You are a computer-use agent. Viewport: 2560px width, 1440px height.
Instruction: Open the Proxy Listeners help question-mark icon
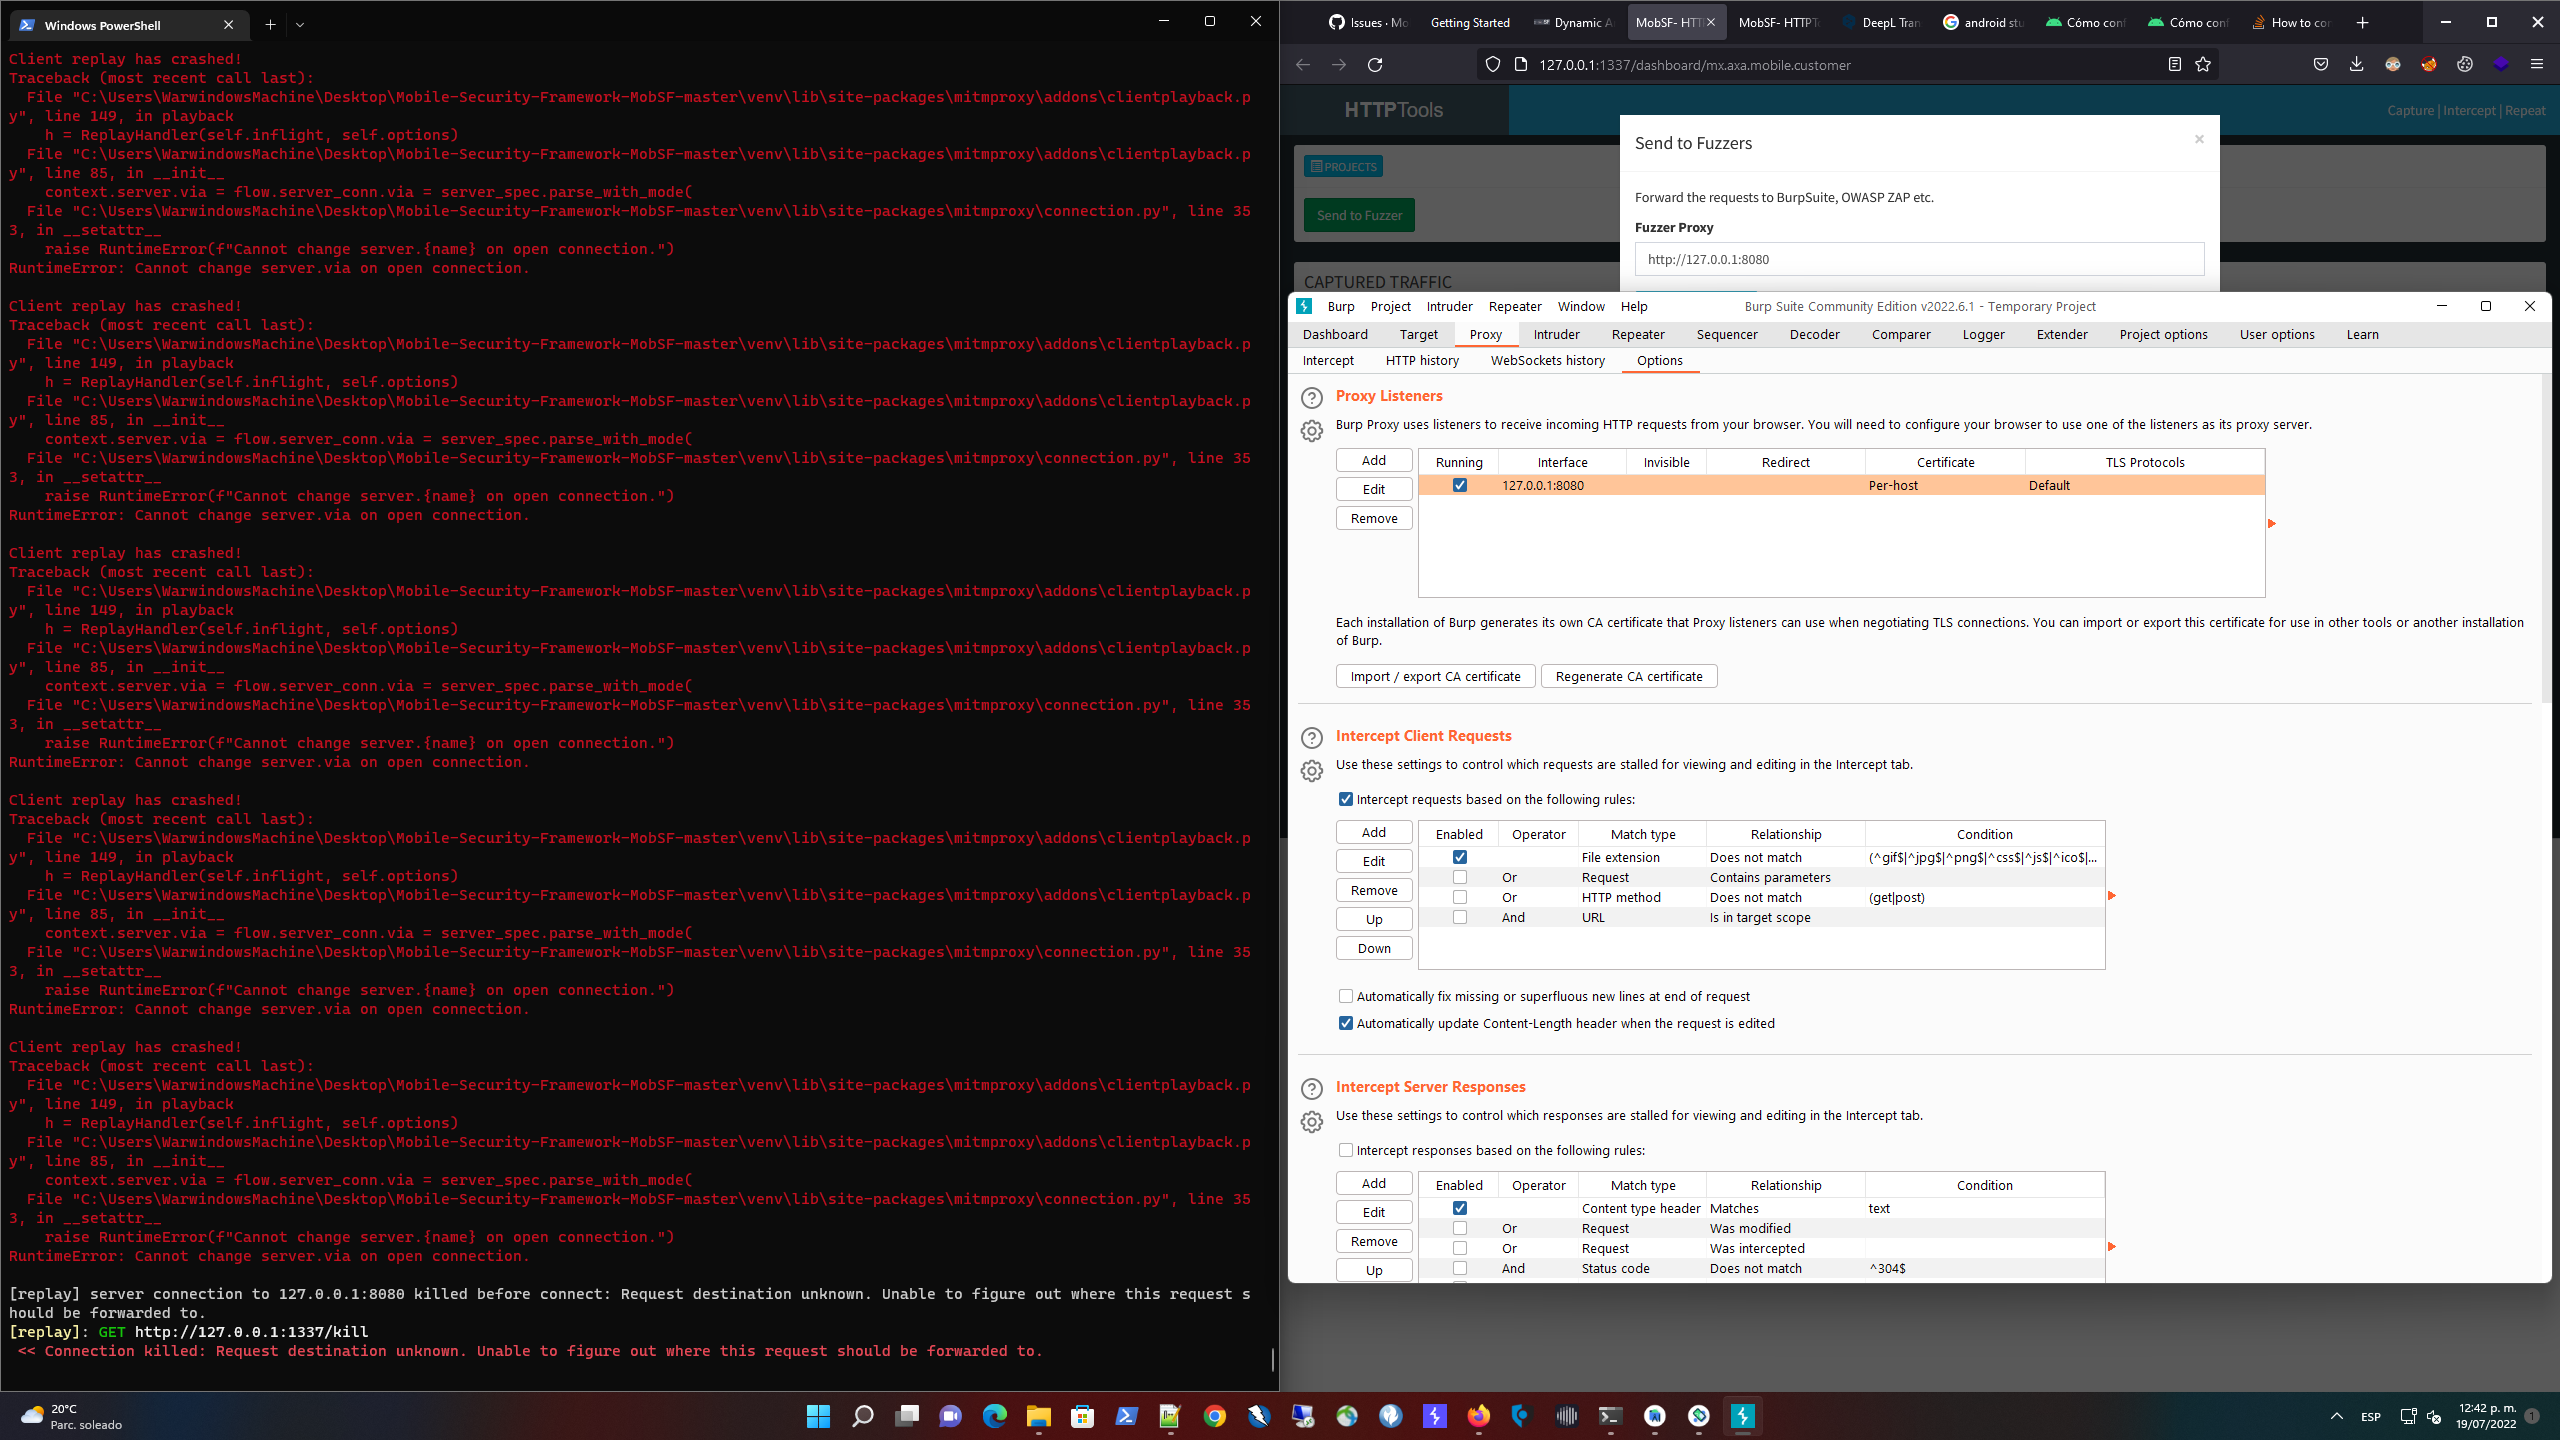1313,398
